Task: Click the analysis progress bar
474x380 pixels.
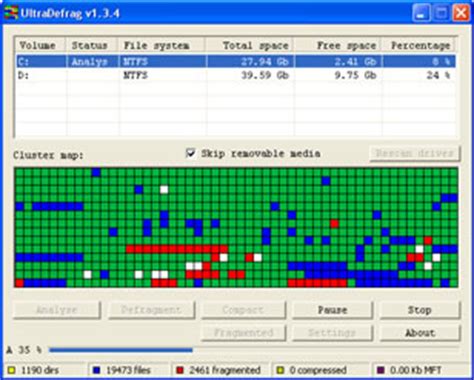Action: [x=254, y=350]
